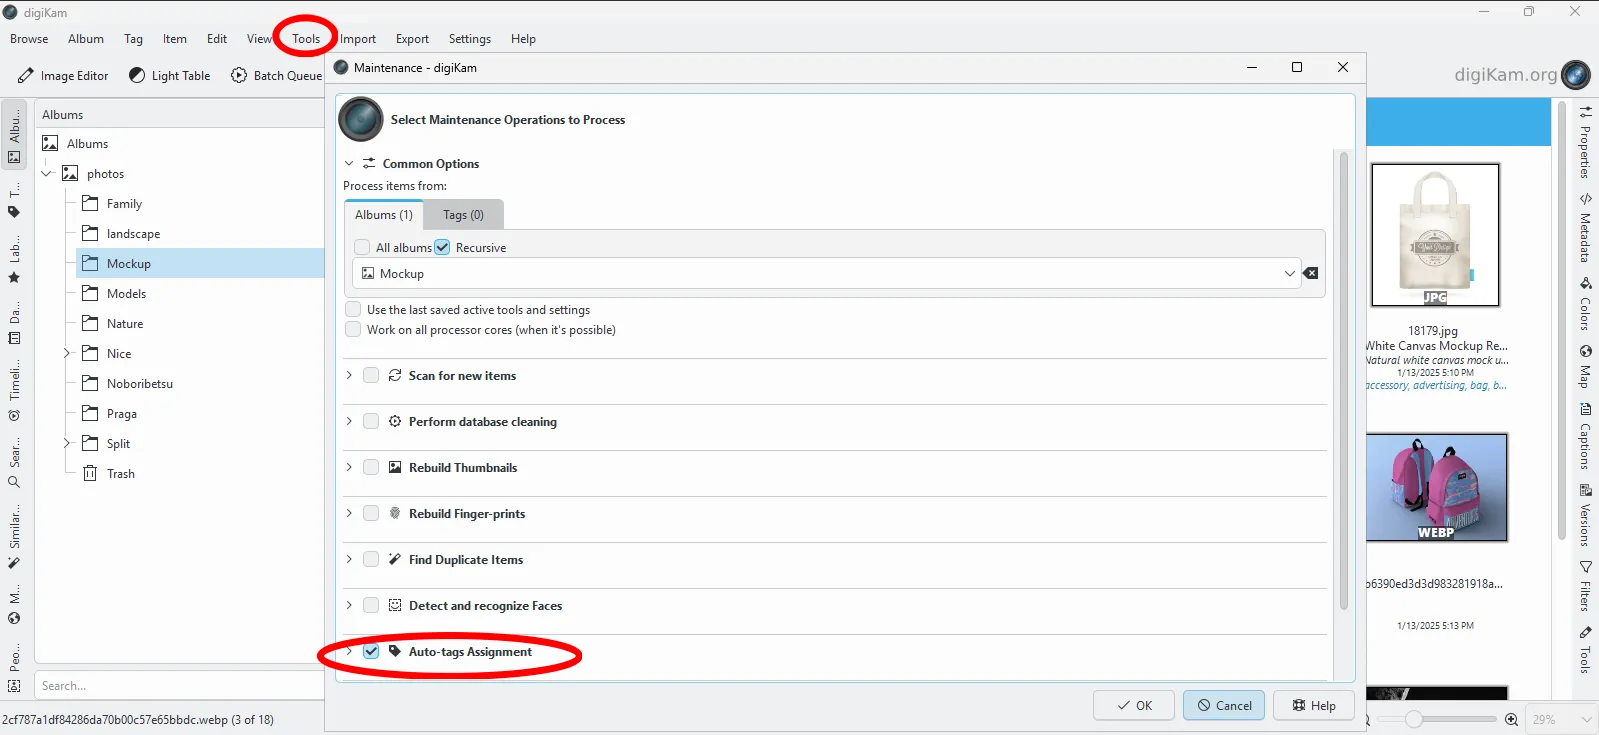Expand Rebuild Thumbnails section

[349, 467]
